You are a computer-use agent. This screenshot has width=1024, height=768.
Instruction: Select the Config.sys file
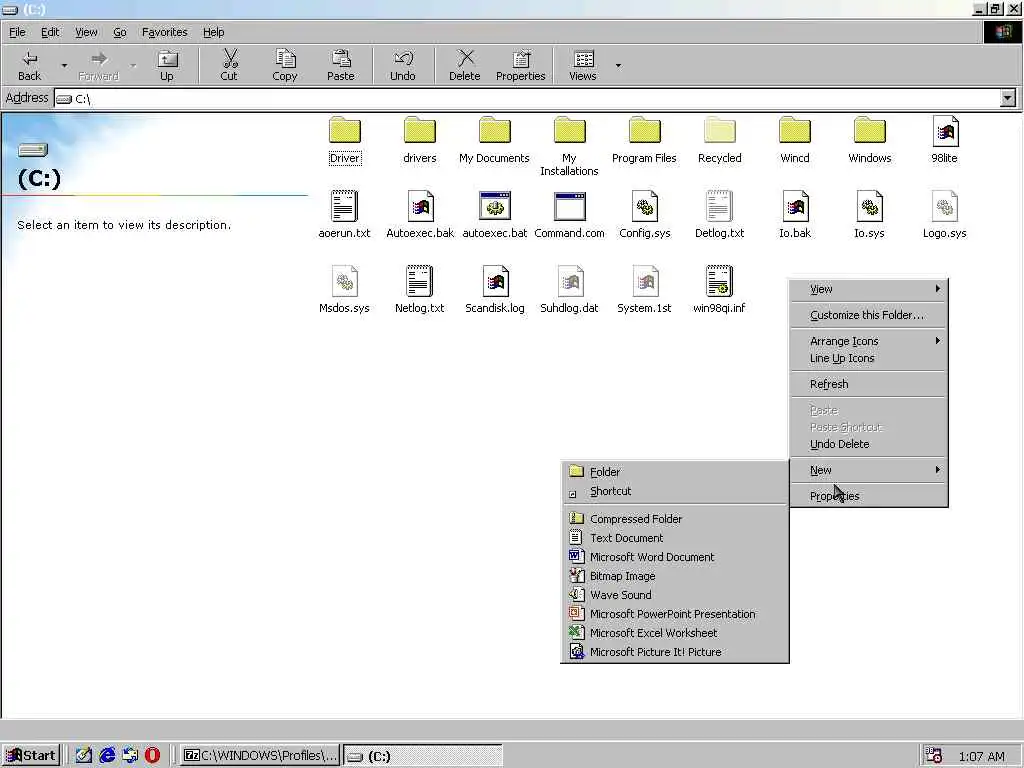click(x=645, y=215)
